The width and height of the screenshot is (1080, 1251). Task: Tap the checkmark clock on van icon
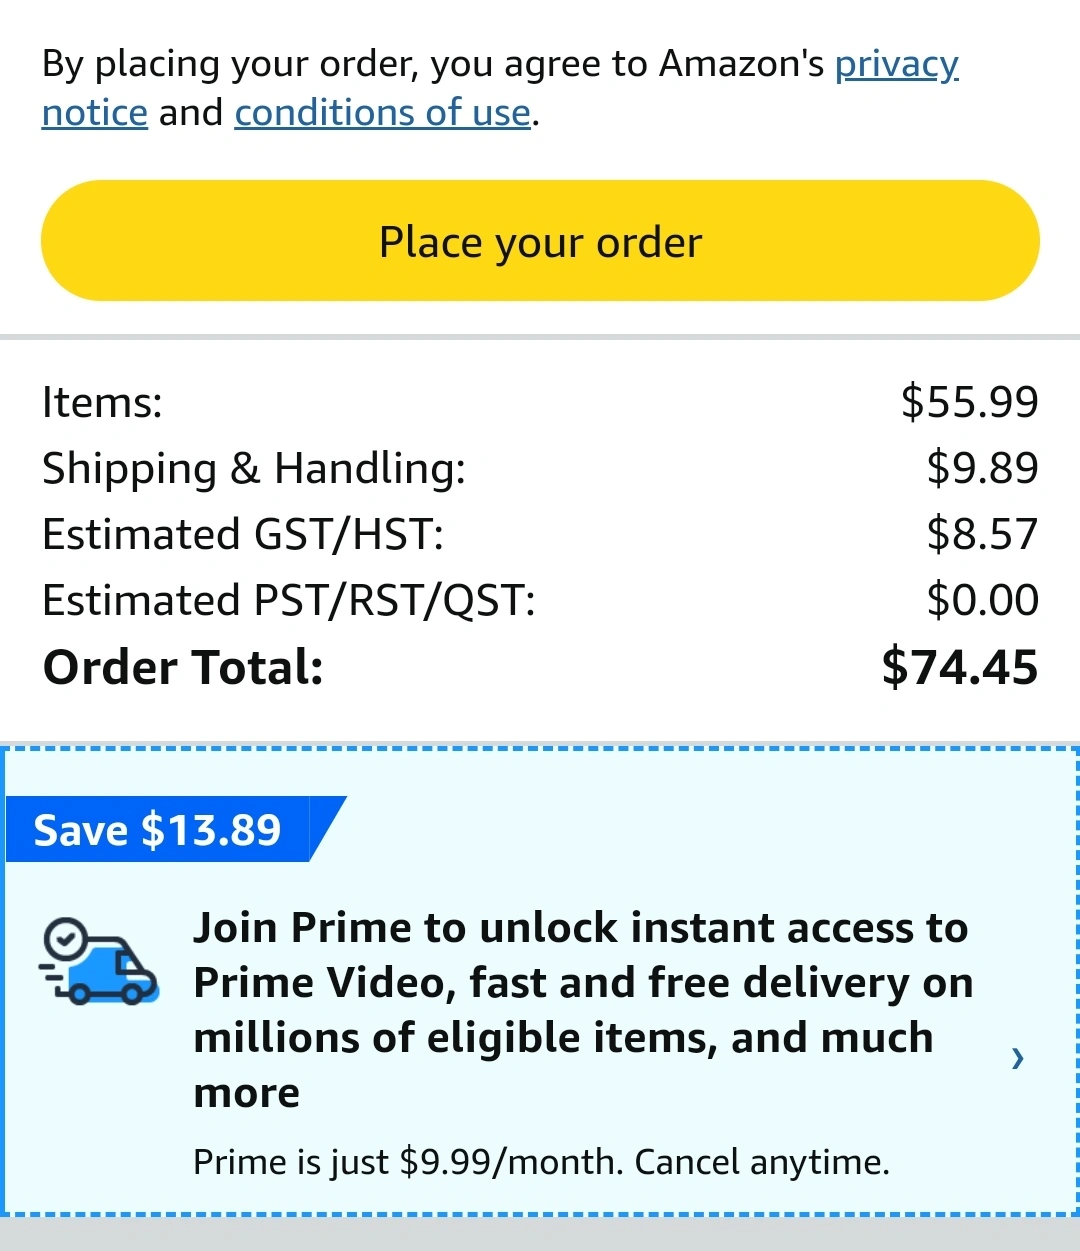[65, 938]
